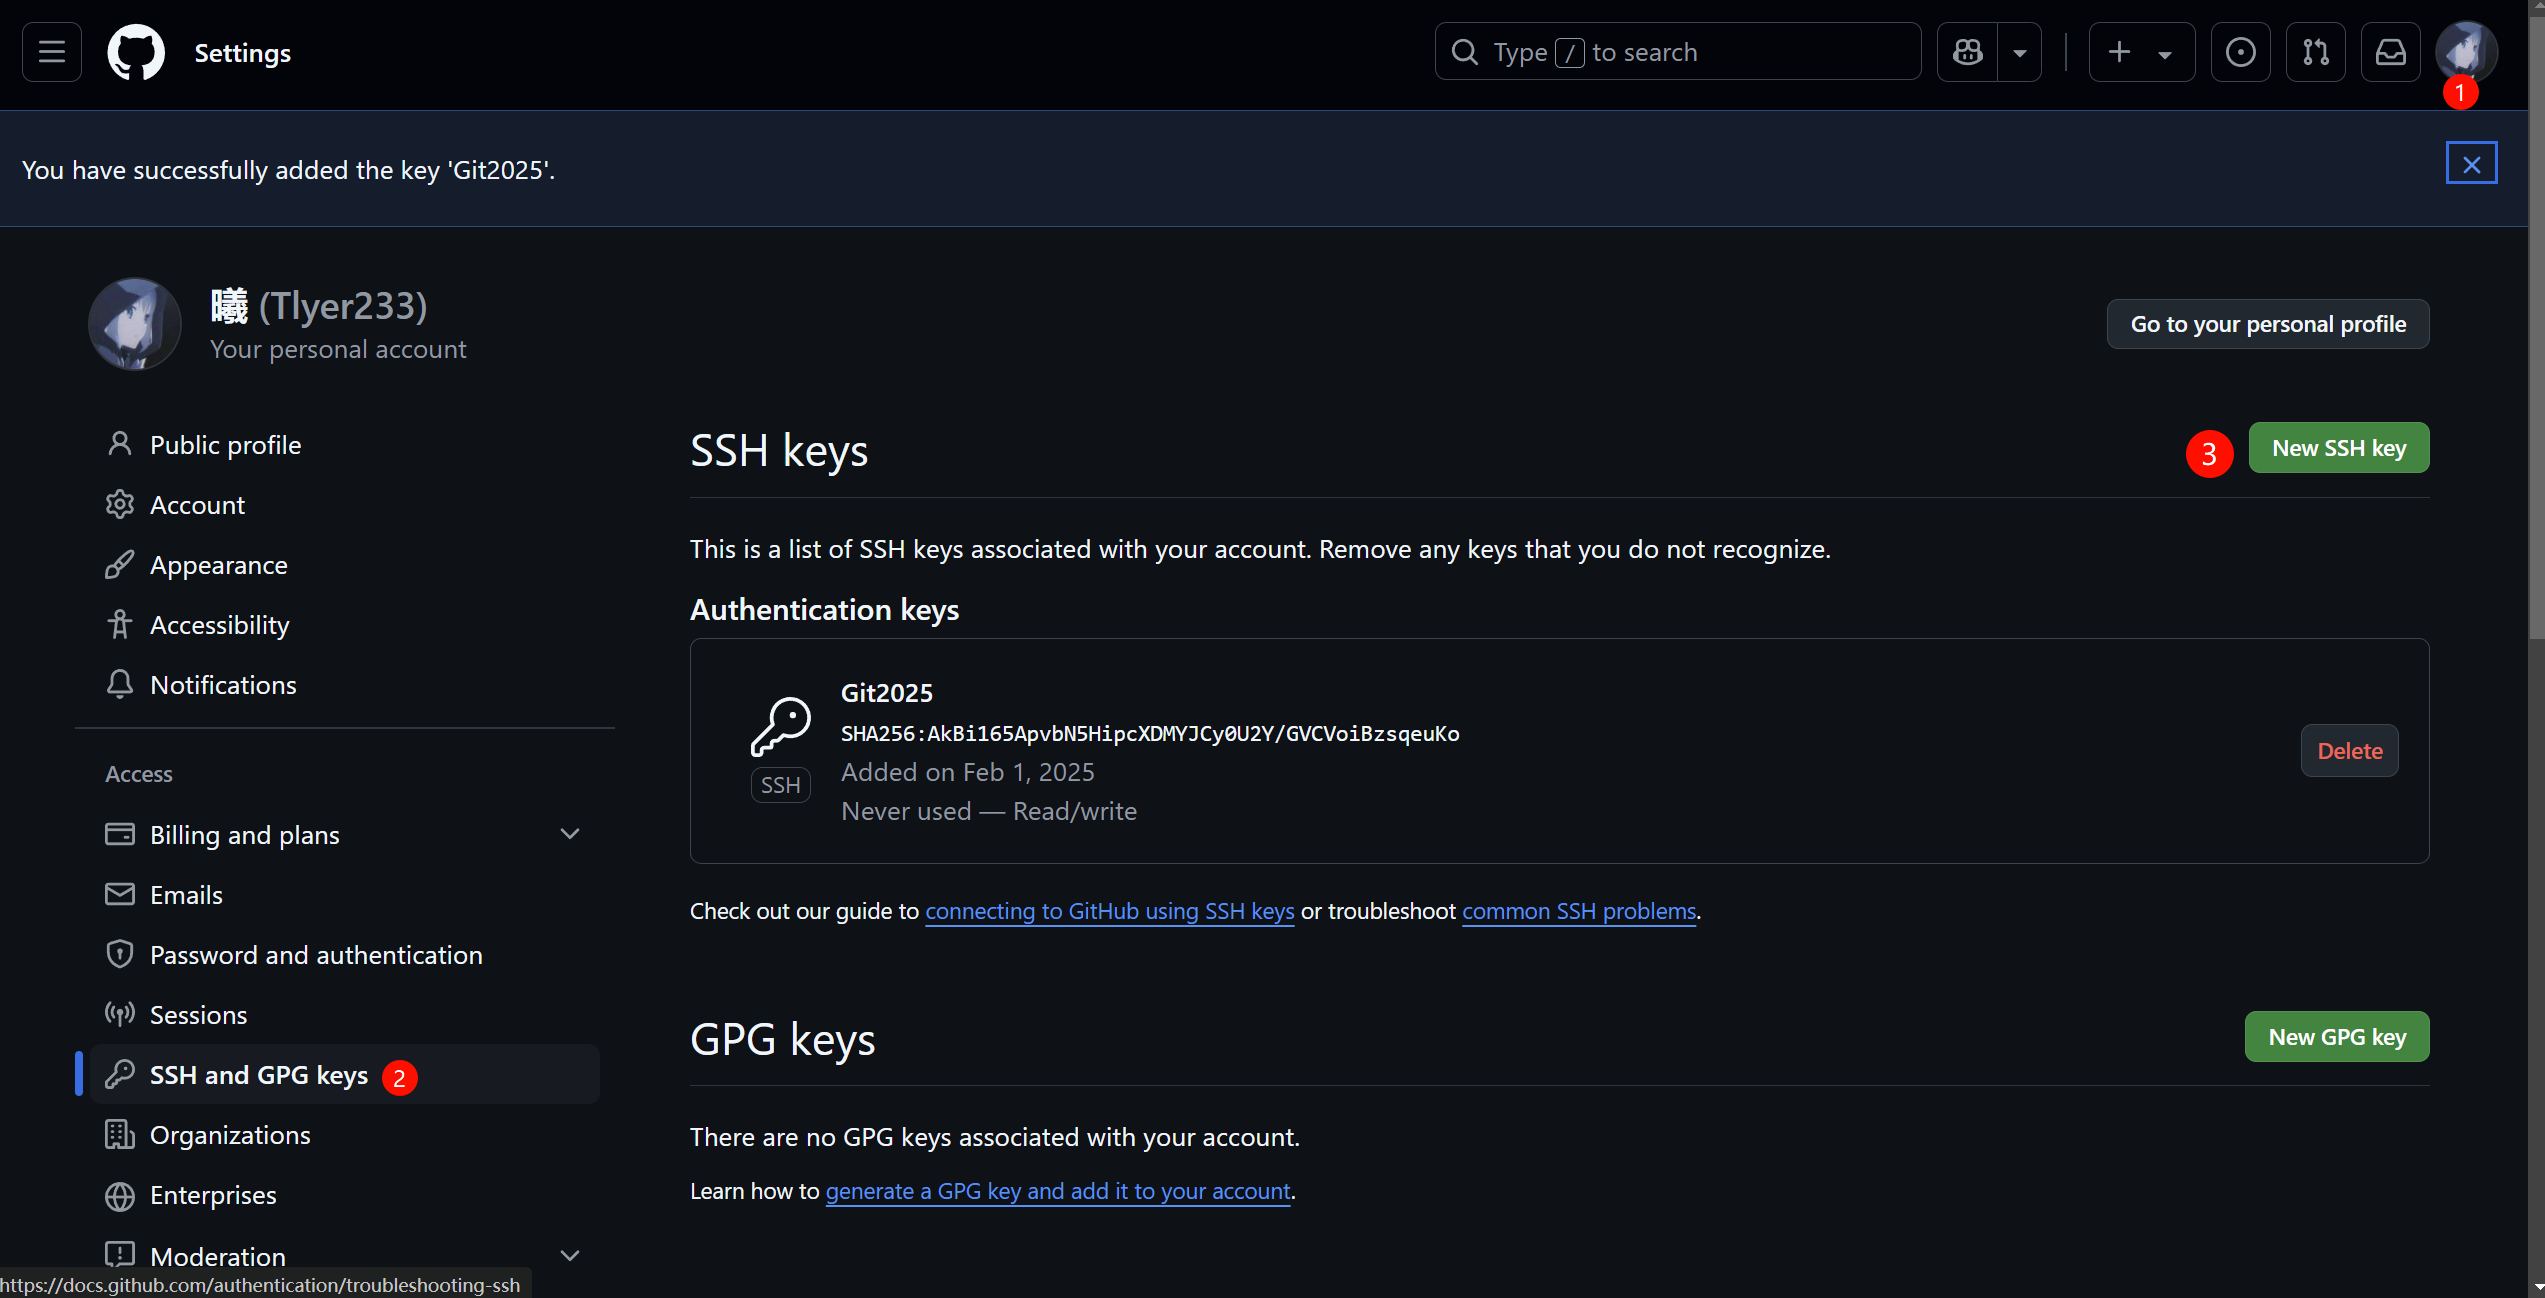
Task: Open the Issues icon in header
Action: coord(2240,52)
